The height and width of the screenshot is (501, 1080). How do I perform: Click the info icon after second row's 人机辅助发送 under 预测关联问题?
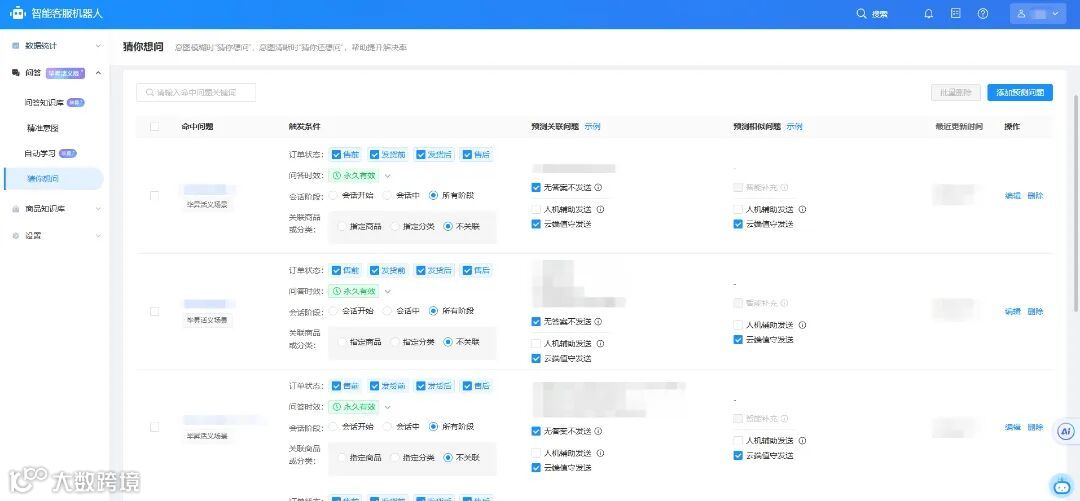tap(601, 344)
